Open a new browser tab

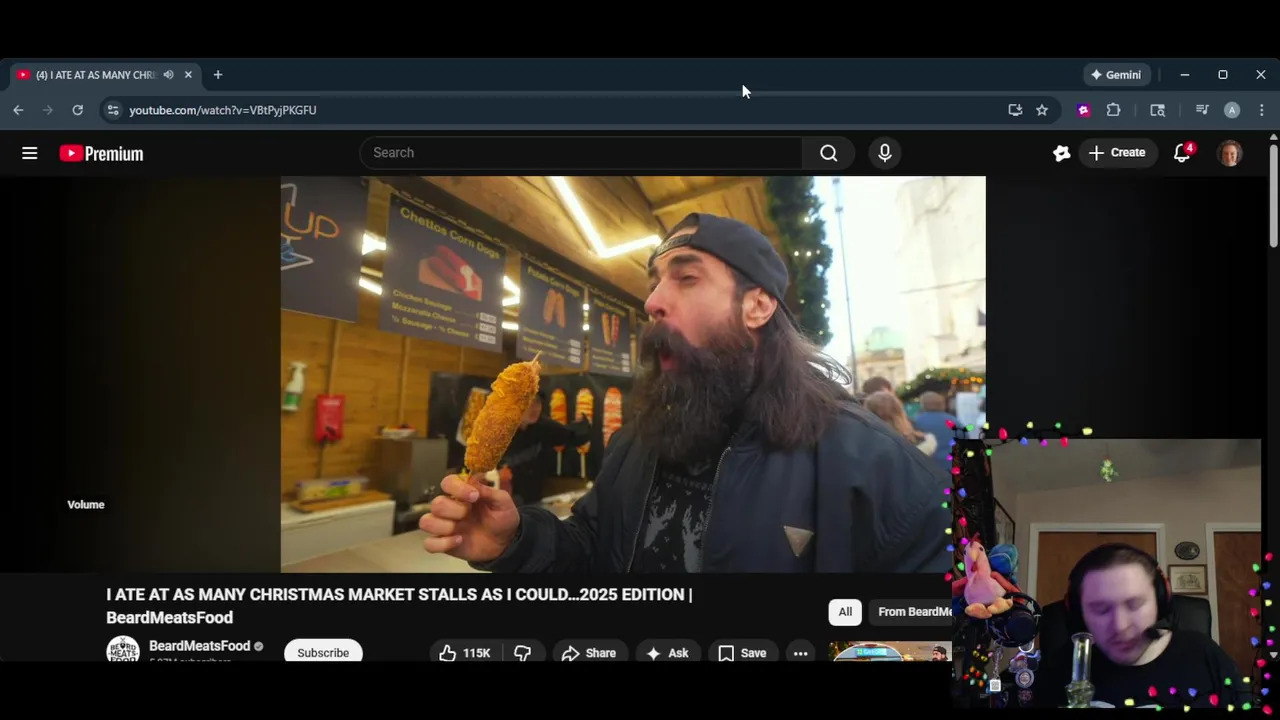coord(218,75)
